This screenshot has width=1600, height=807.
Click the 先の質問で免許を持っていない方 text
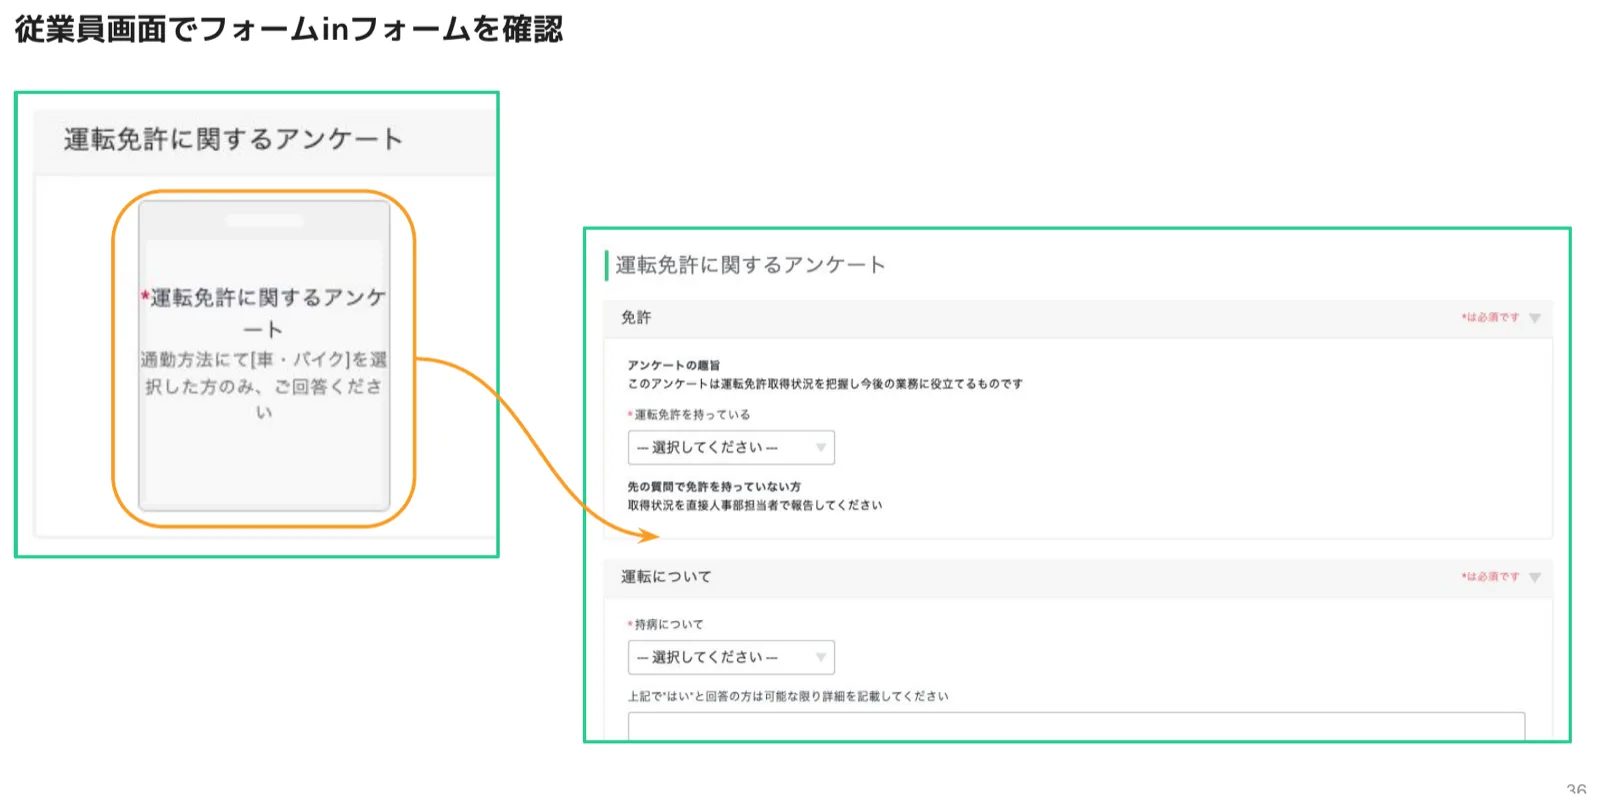click(714, 486)
